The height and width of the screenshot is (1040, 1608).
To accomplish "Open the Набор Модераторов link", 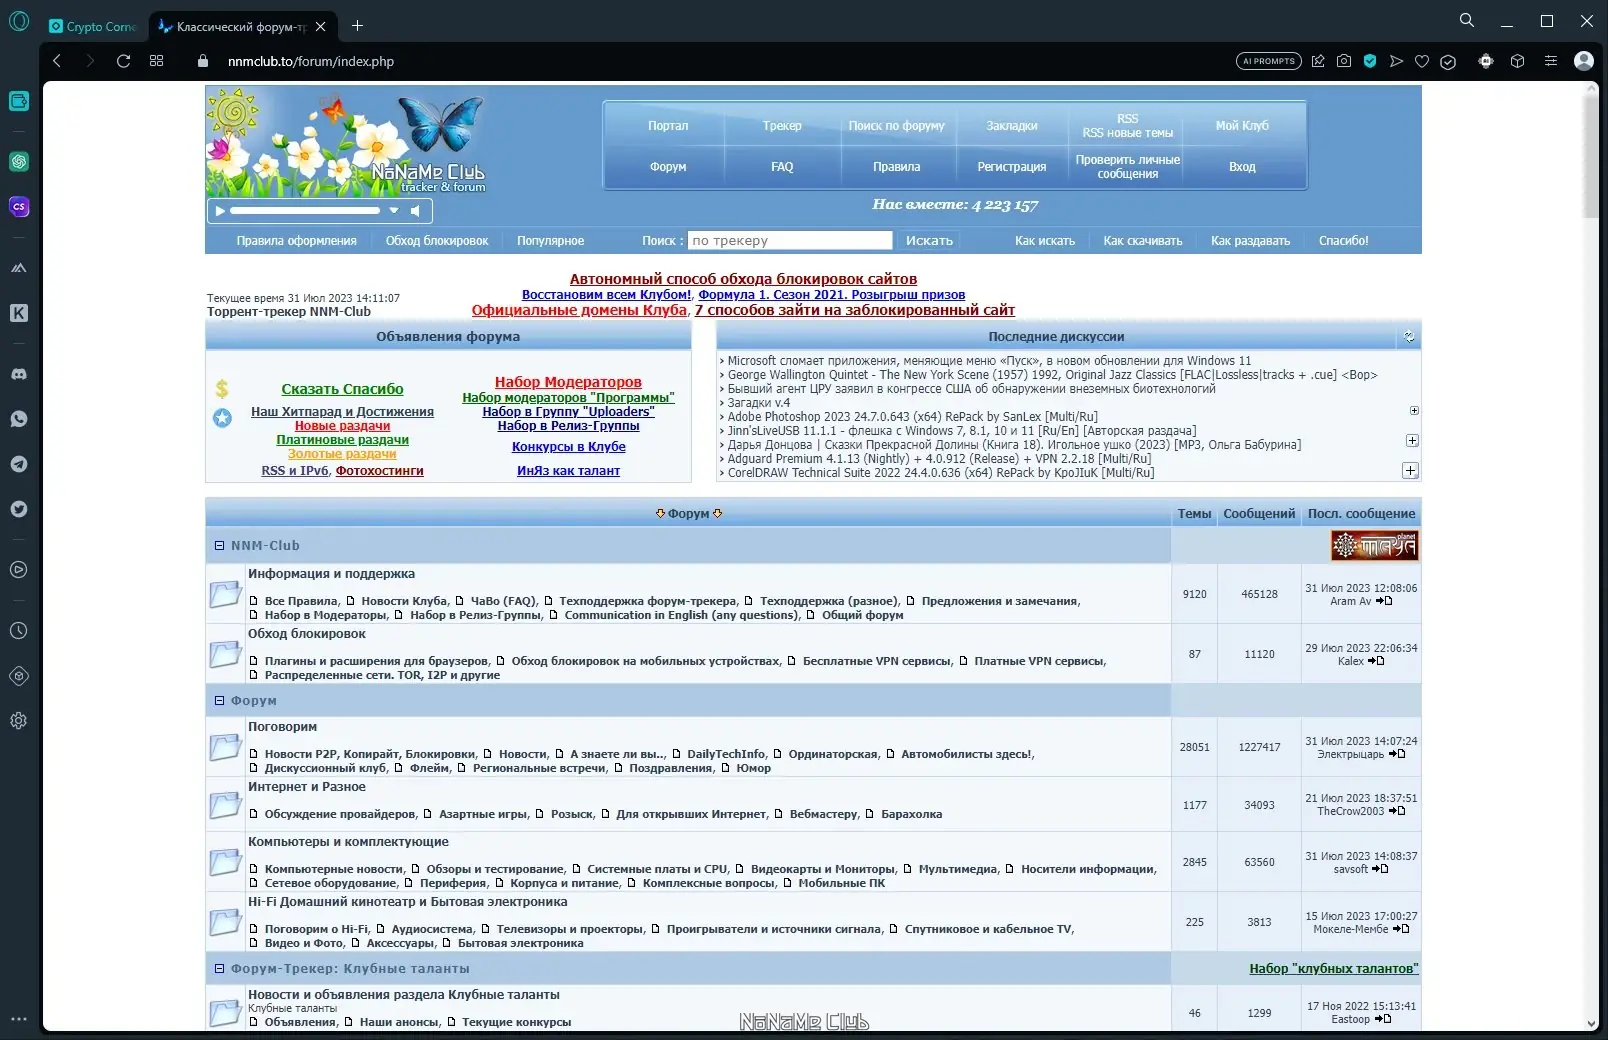I will (x=568, y=382).
